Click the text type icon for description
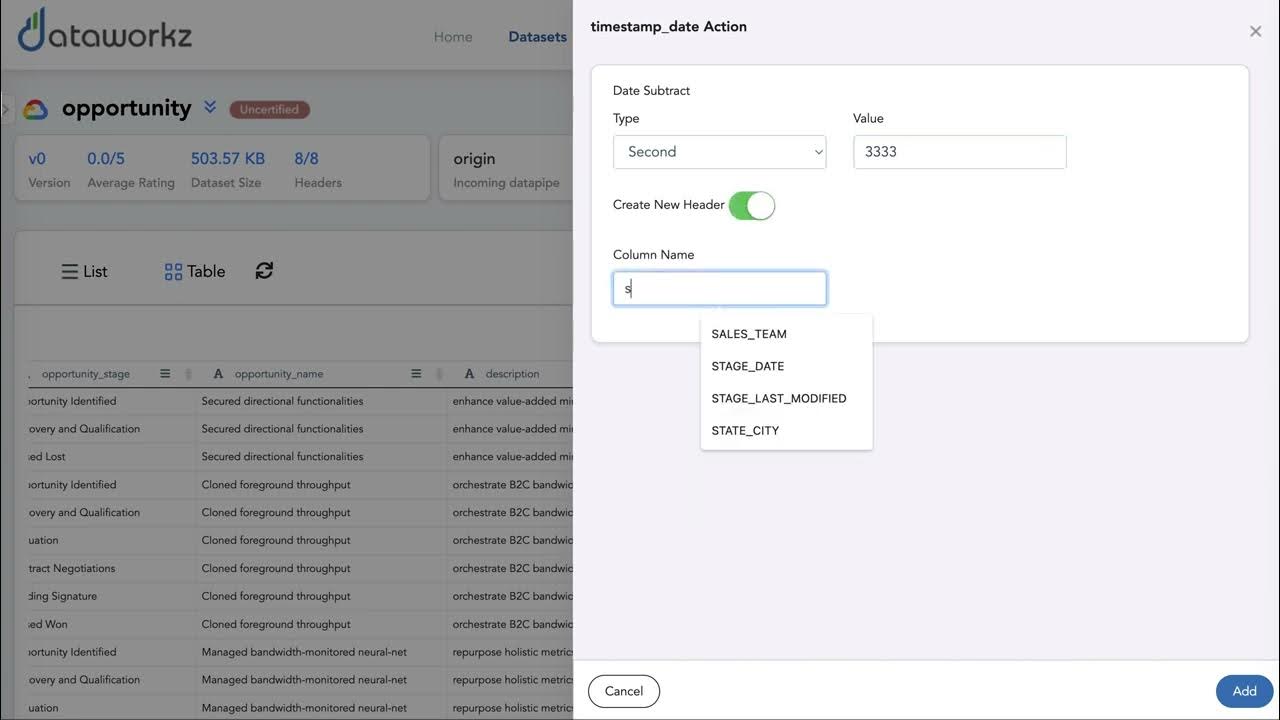The width and height of the screenshot is (1280, 720). point(469,374)
